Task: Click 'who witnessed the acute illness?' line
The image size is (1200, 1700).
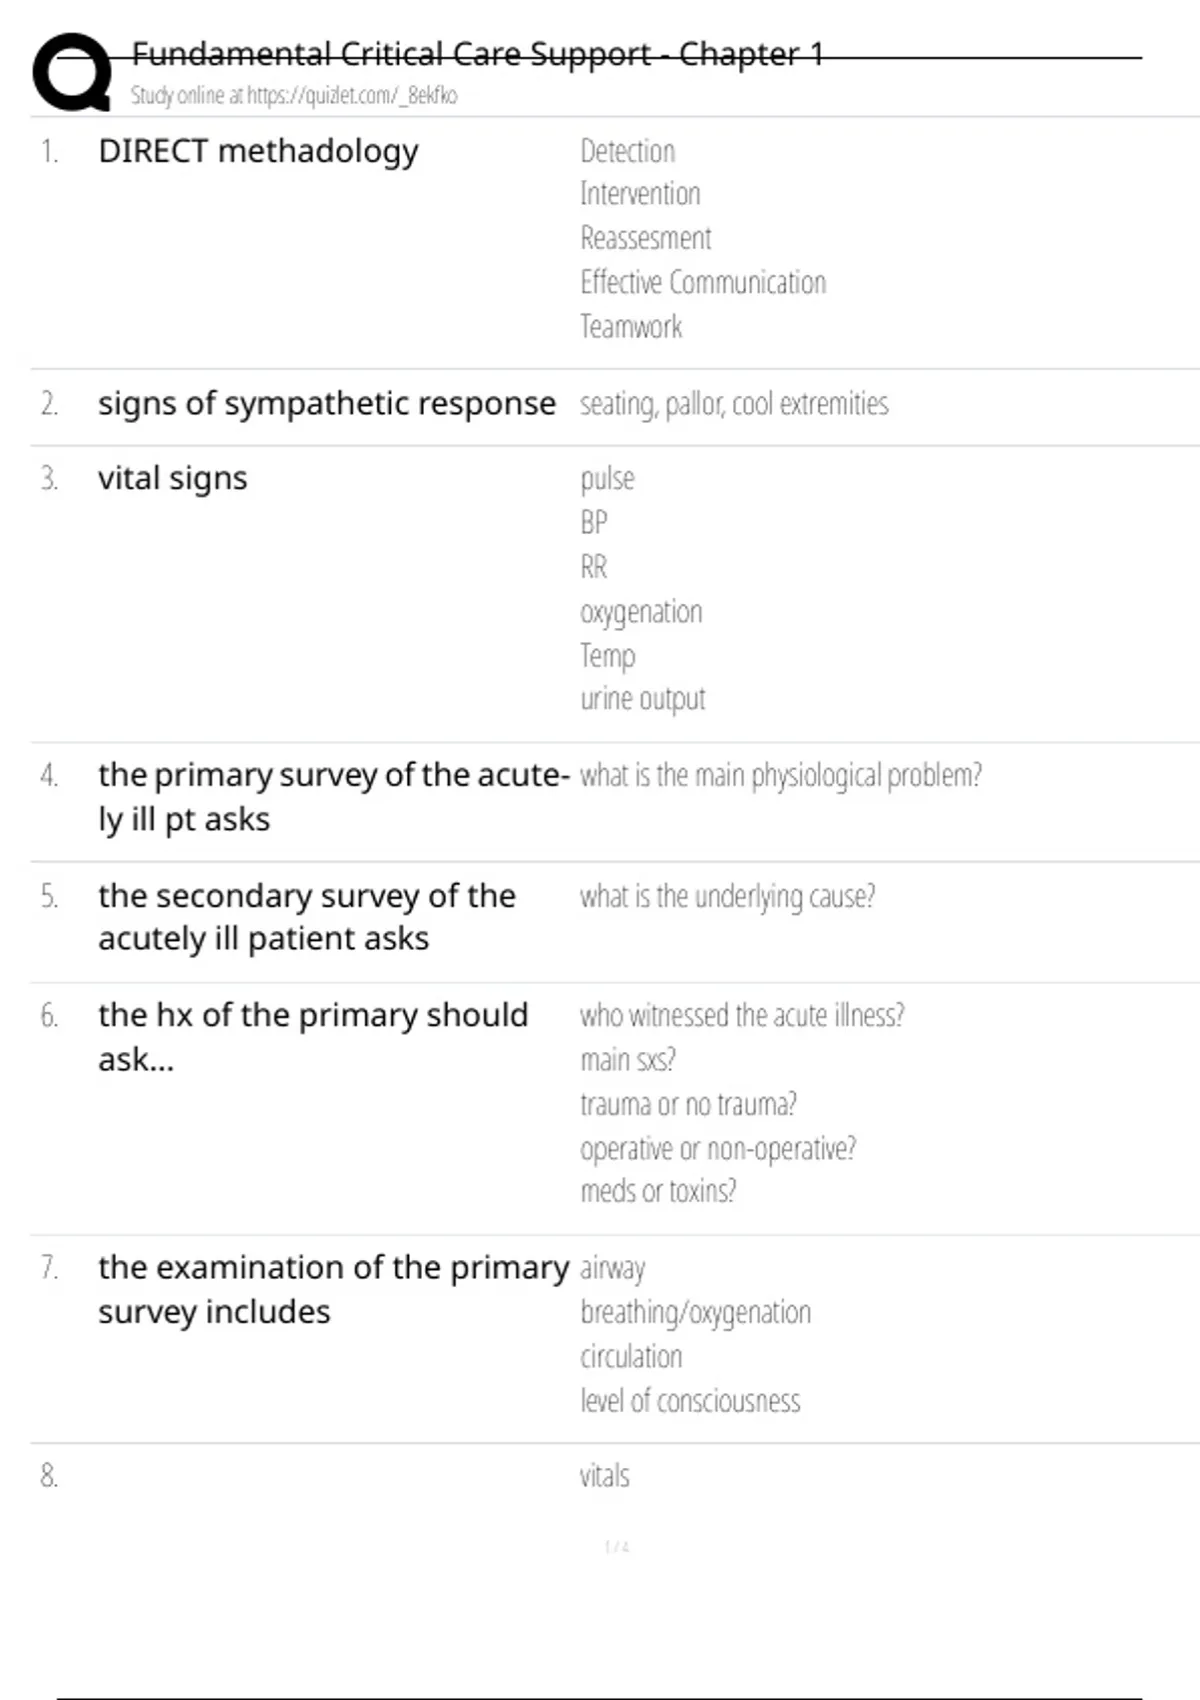Action: (x=741, y=1015)
